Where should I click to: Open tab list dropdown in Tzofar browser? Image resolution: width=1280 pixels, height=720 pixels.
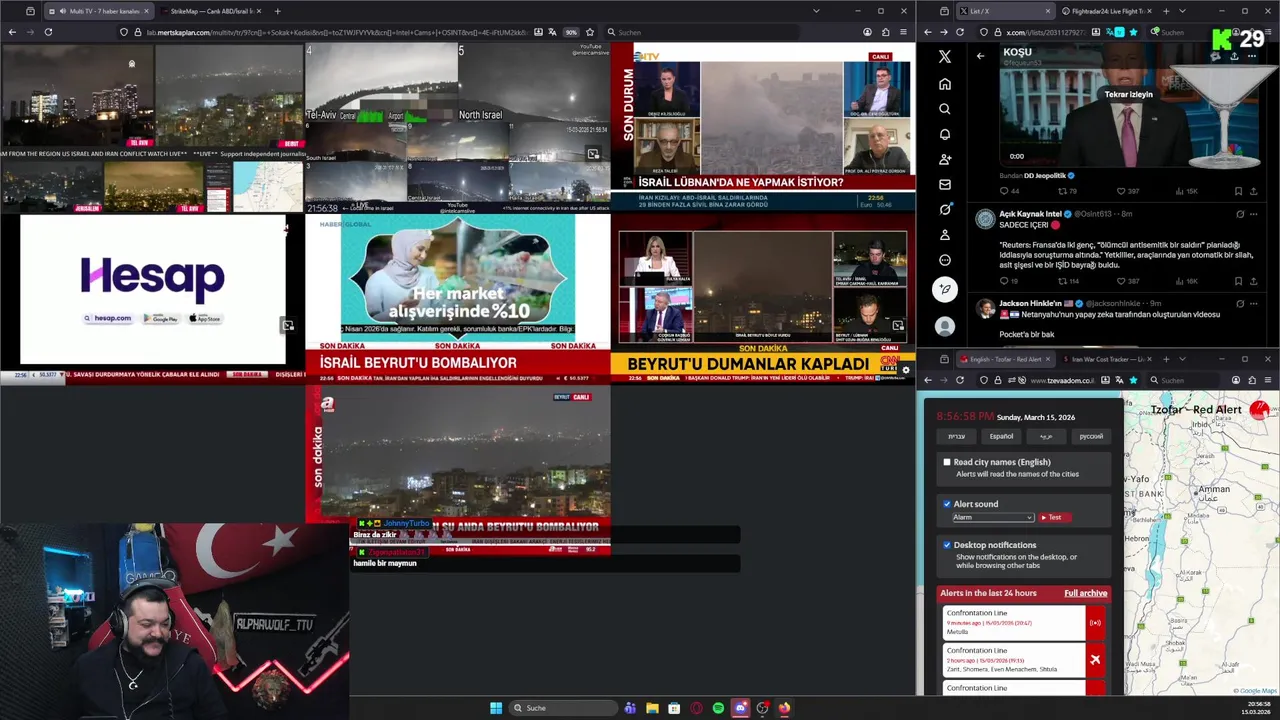click(x=1182, y=359)
